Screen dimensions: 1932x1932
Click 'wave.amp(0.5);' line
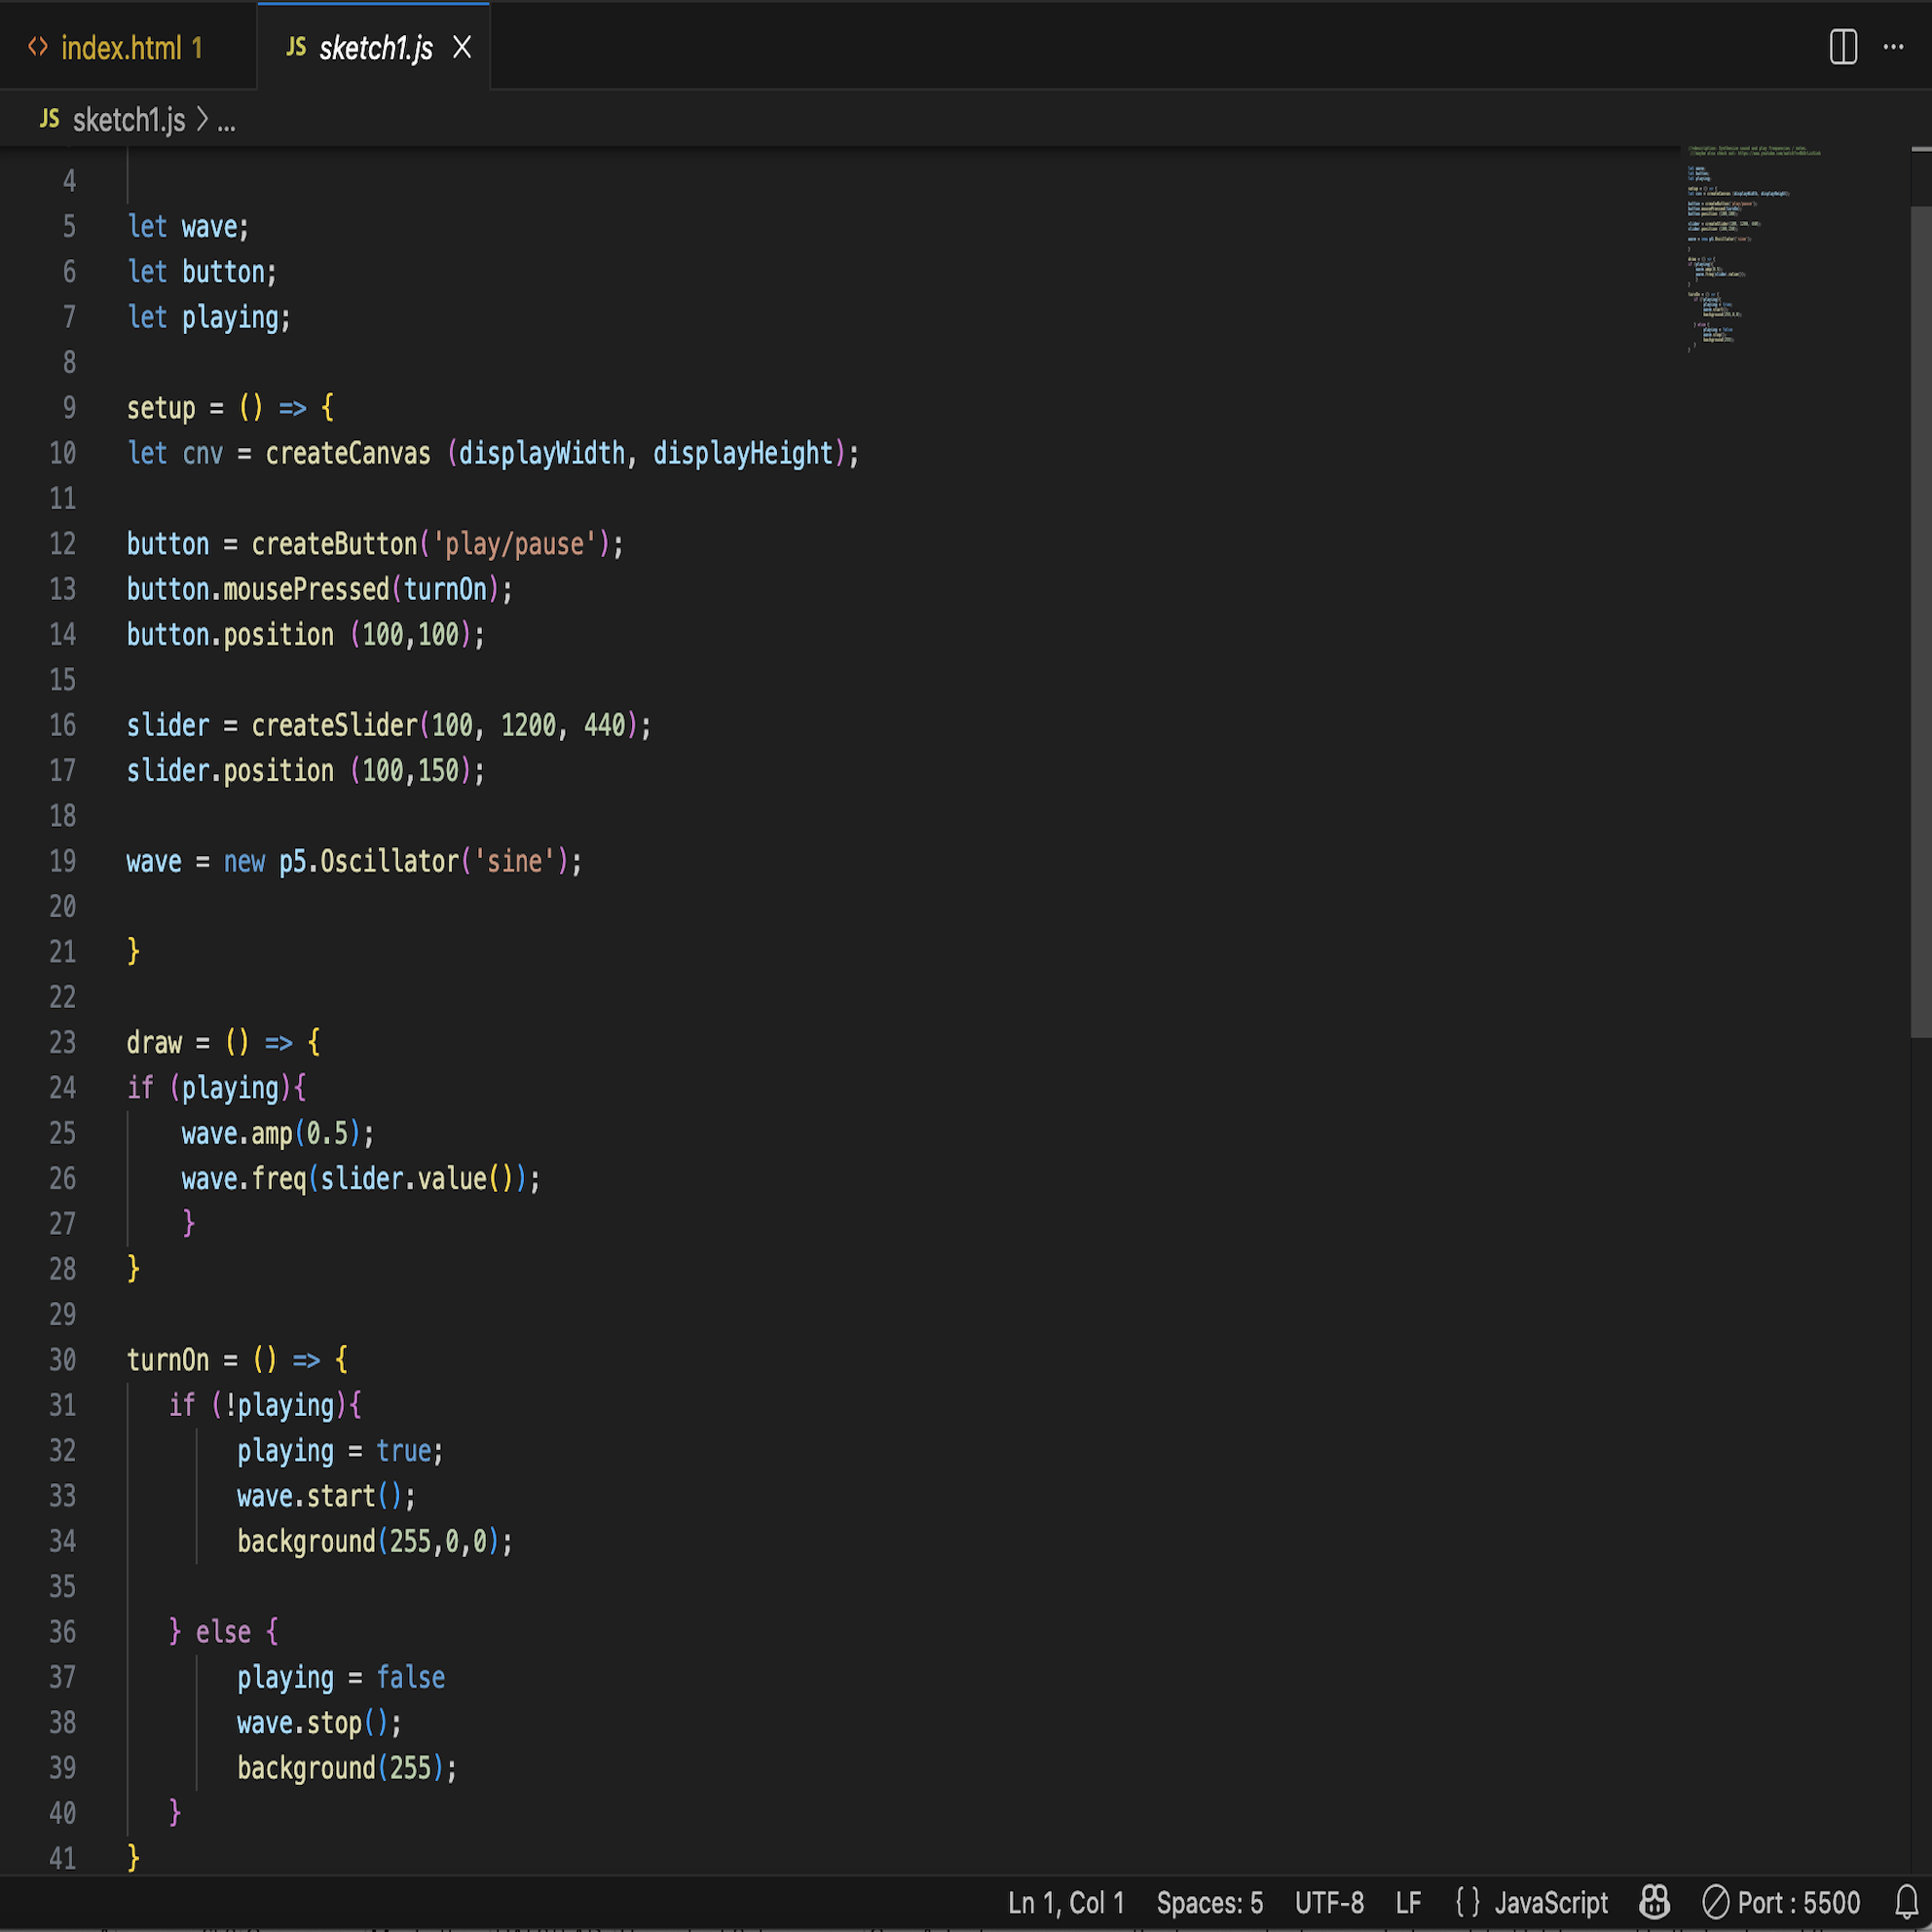pos(278,1134)
